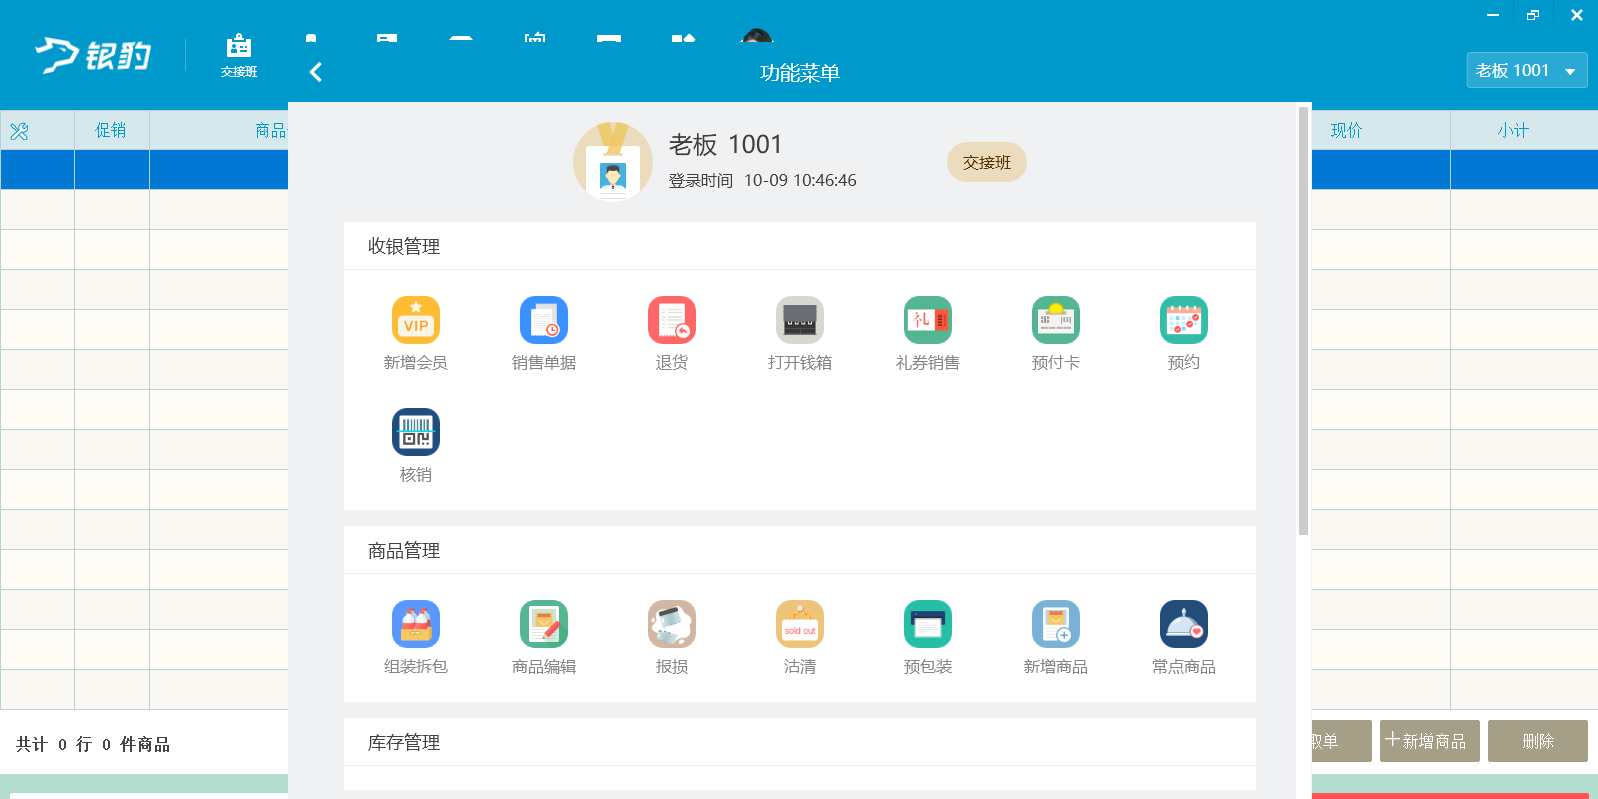Image resolution: width=1598 pixels, height=799 pixels.
Task: Click the 十新增商品 button at bottom right
Action: coord(1430,741)
